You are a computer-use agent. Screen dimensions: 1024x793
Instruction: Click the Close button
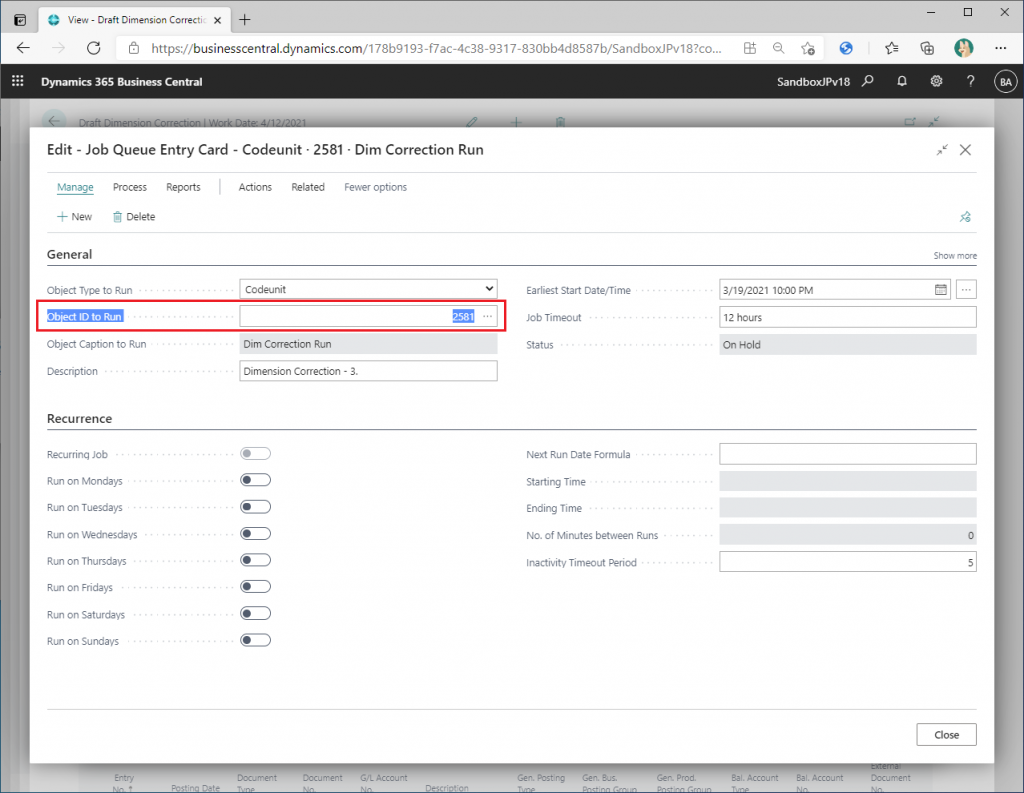click(946, 734)
